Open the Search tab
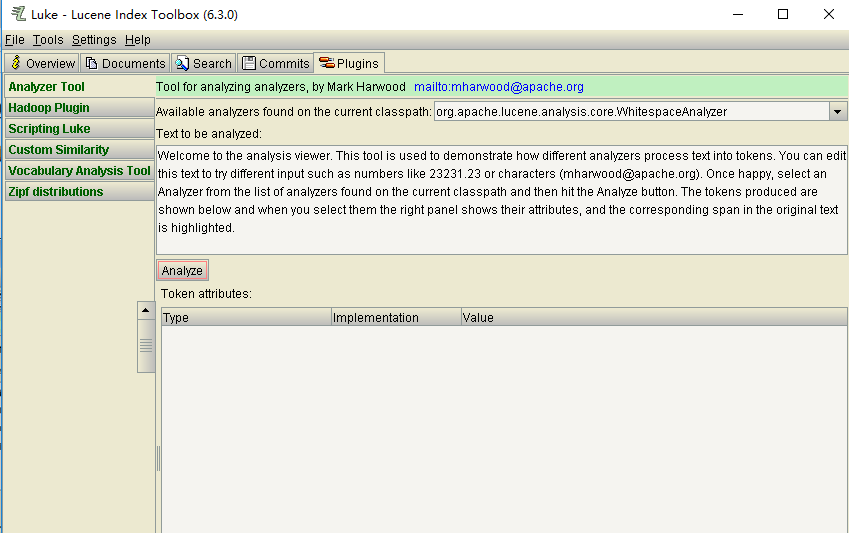This screenshot has height=533, width=849. pos(204,63)
